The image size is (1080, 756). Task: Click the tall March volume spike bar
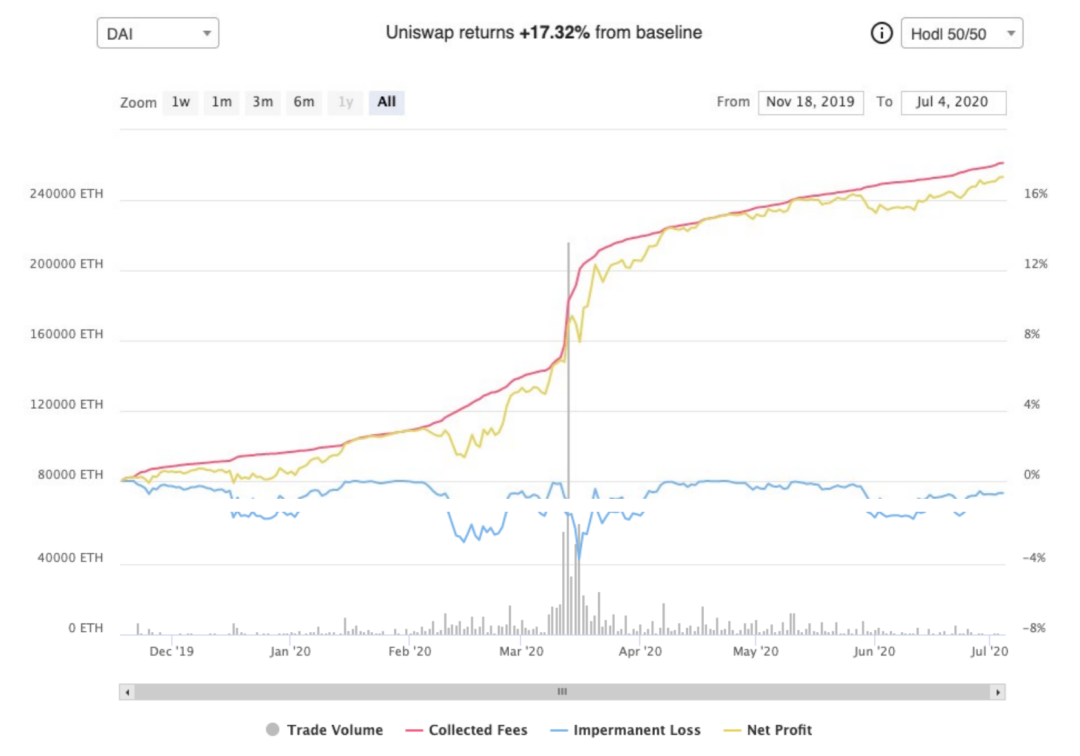point(569,438)
